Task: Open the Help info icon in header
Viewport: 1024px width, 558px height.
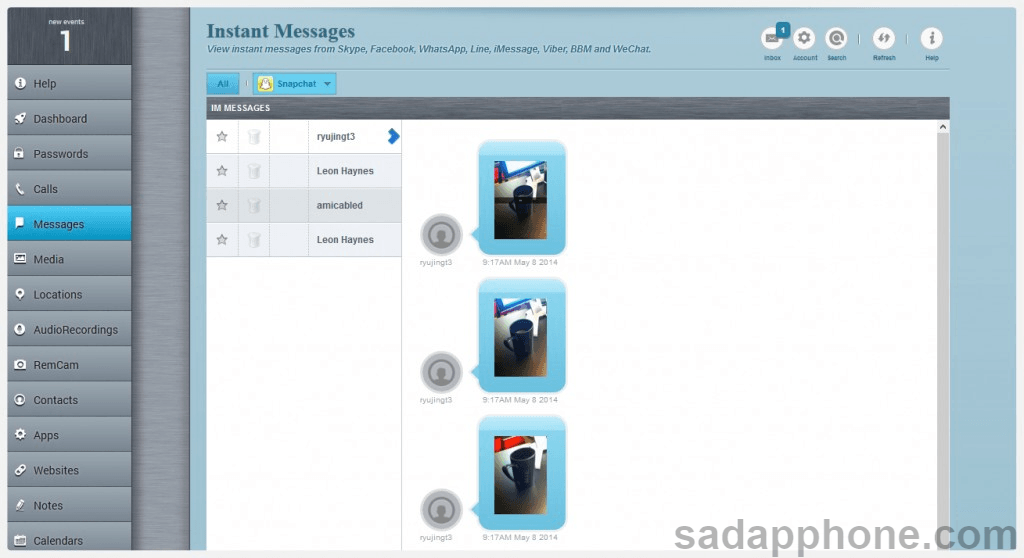Action: point(931,39)
